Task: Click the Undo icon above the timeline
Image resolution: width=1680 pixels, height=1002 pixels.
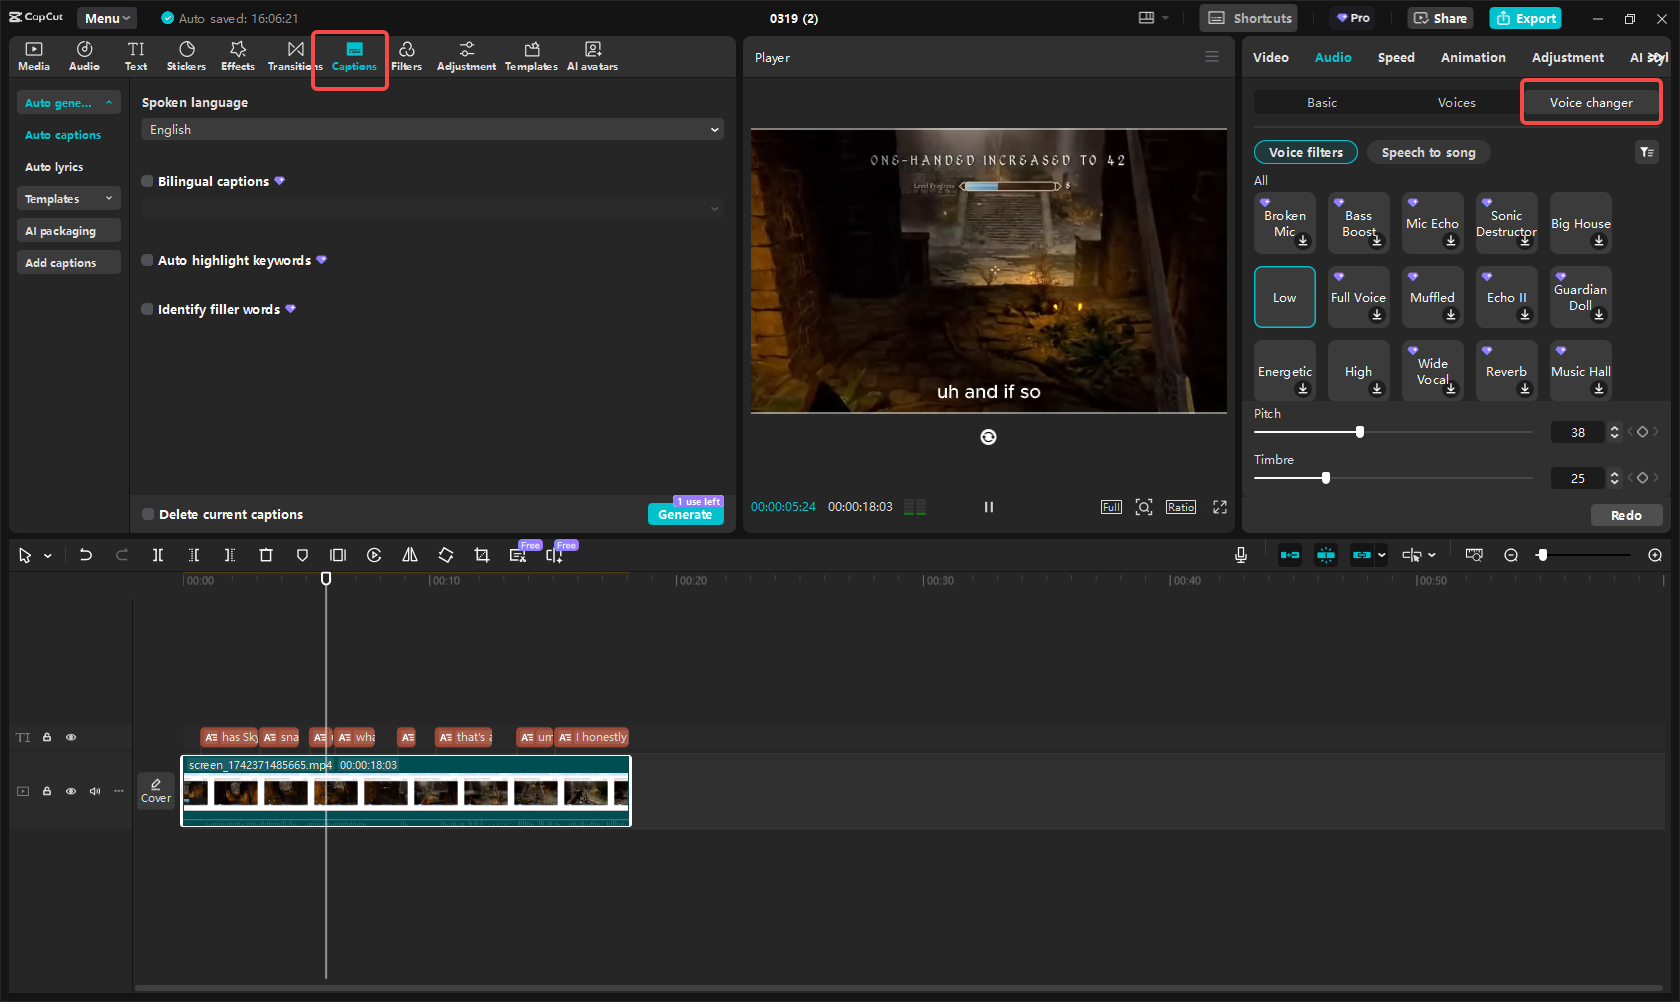Action: 86,555
